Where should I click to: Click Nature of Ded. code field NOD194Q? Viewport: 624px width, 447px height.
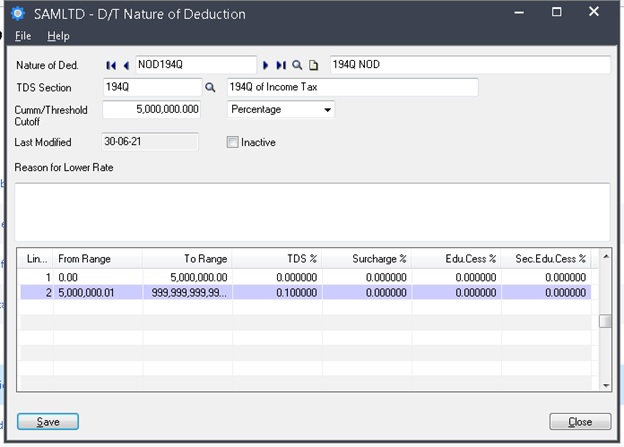[196, 65]
